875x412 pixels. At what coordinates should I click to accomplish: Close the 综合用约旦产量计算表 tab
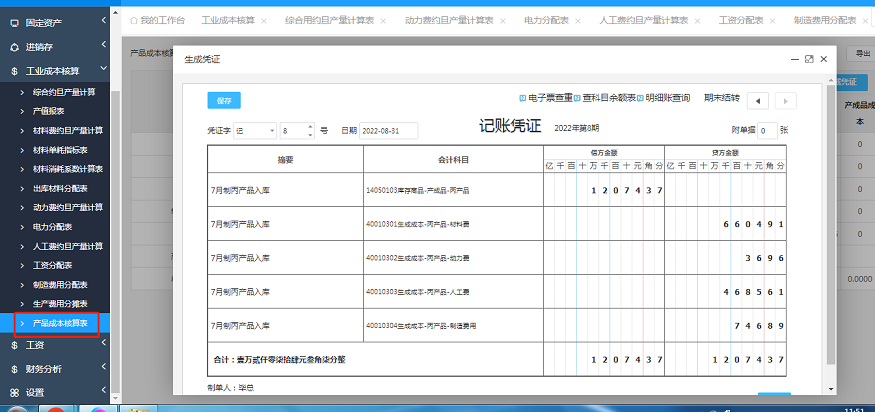[383, 21]
